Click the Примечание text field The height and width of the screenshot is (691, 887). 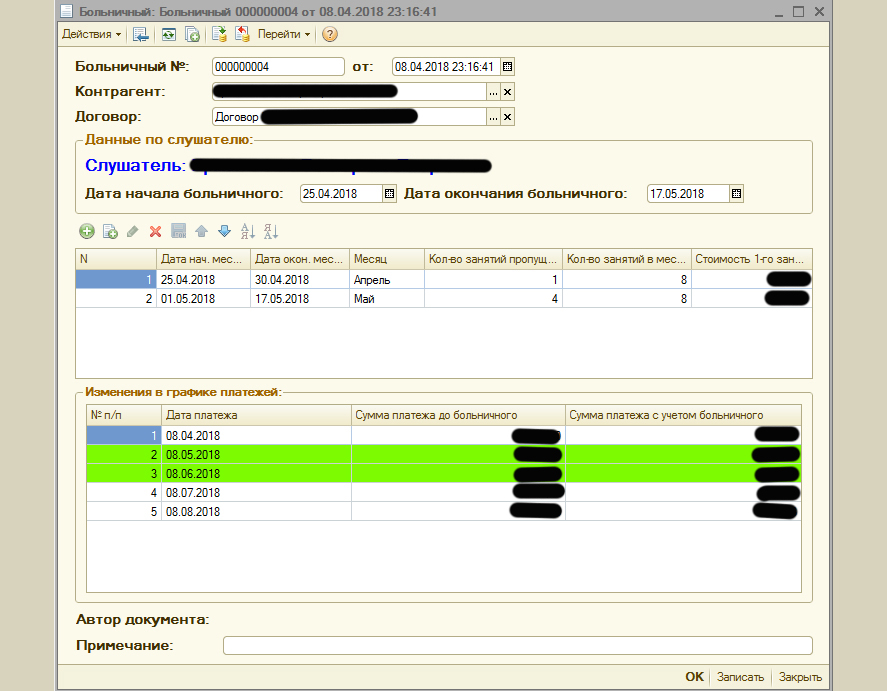click(517, 646)
